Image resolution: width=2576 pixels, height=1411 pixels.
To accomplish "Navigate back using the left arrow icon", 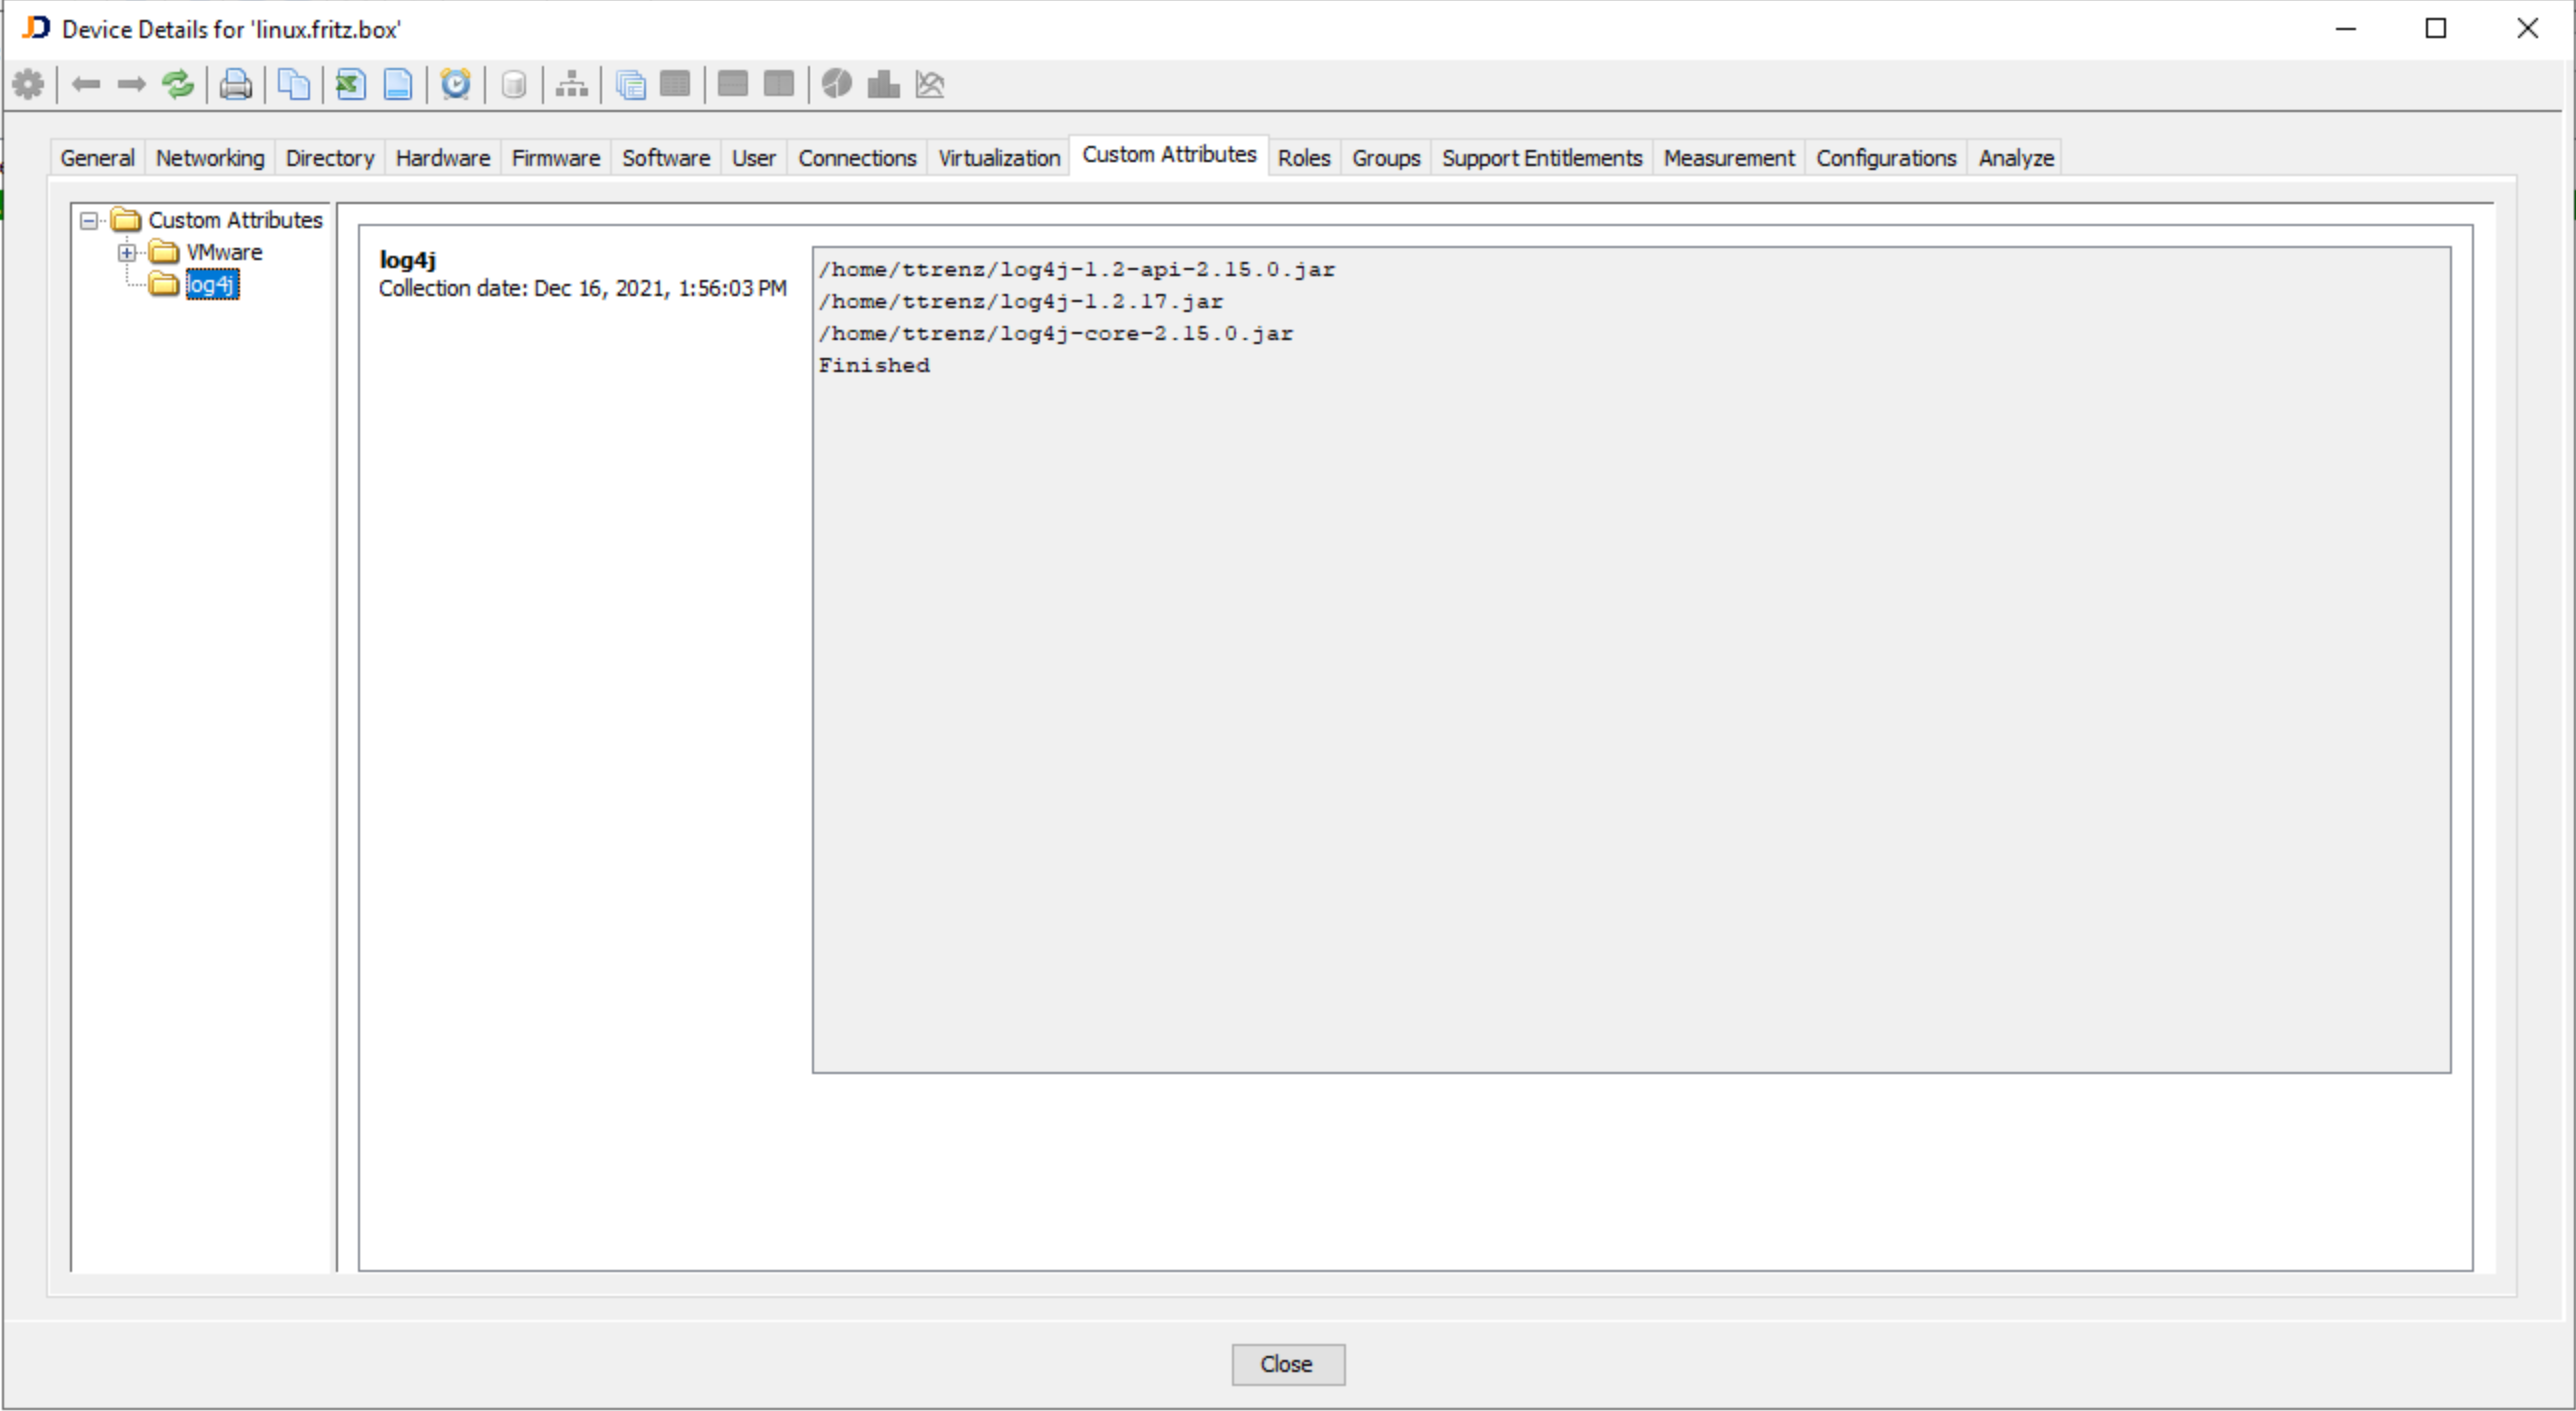I will pos(85,85).
